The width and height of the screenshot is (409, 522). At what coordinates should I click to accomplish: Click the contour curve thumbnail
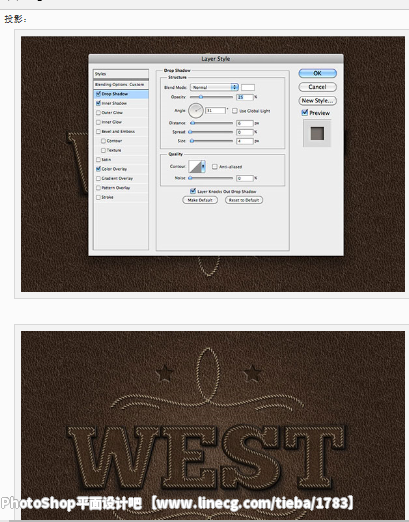click(x=195, y=166)
